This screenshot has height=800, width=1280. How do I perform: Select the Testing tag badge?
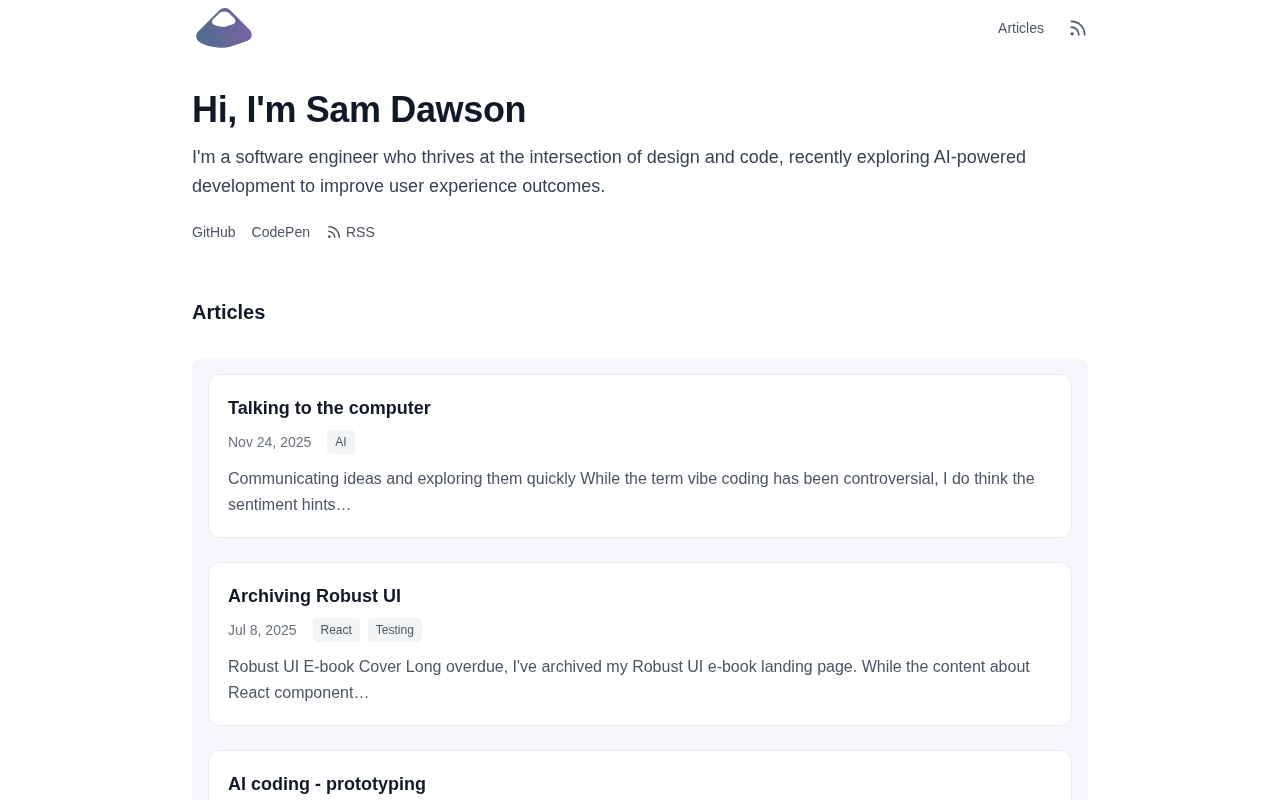tap(395, 630)
